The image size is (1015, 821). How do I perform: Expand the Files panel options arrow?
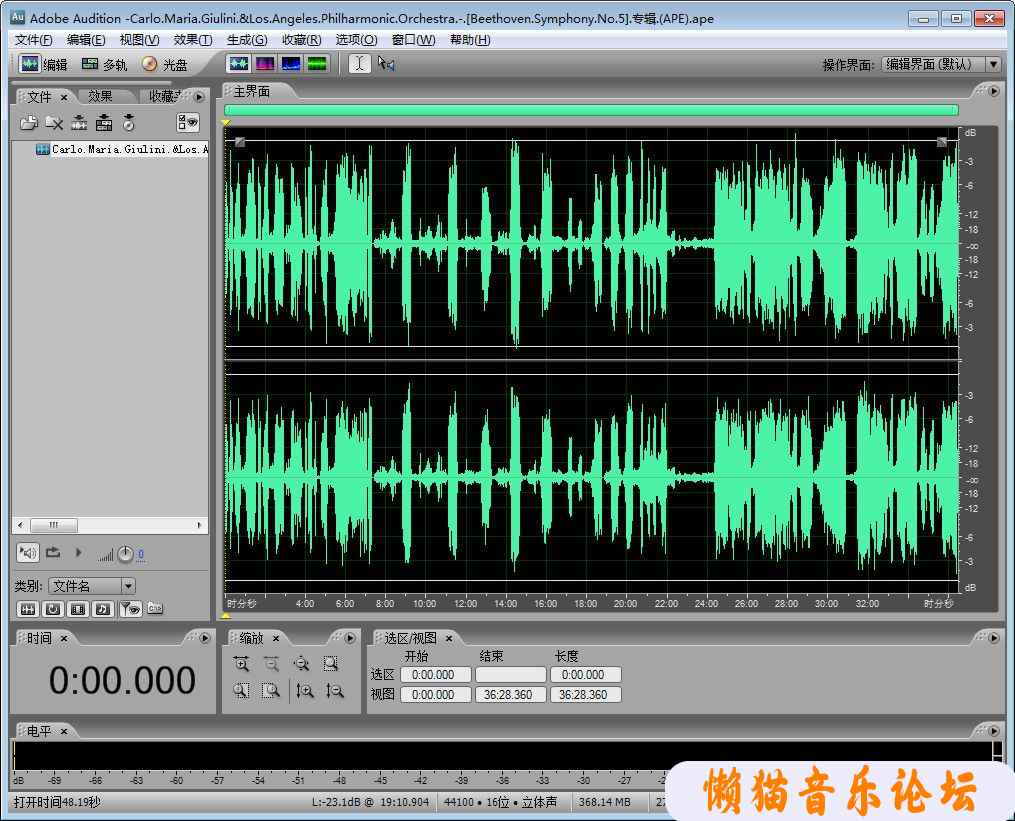click(199, 96)
